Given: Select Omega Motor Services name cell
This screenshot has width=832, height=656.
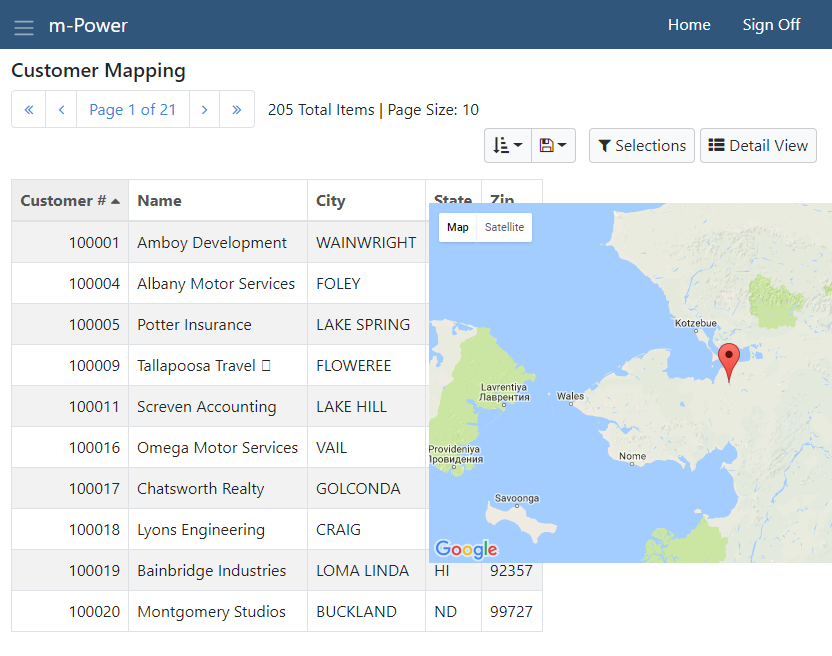Looking at the screenshot, I should tap(218, 447).
